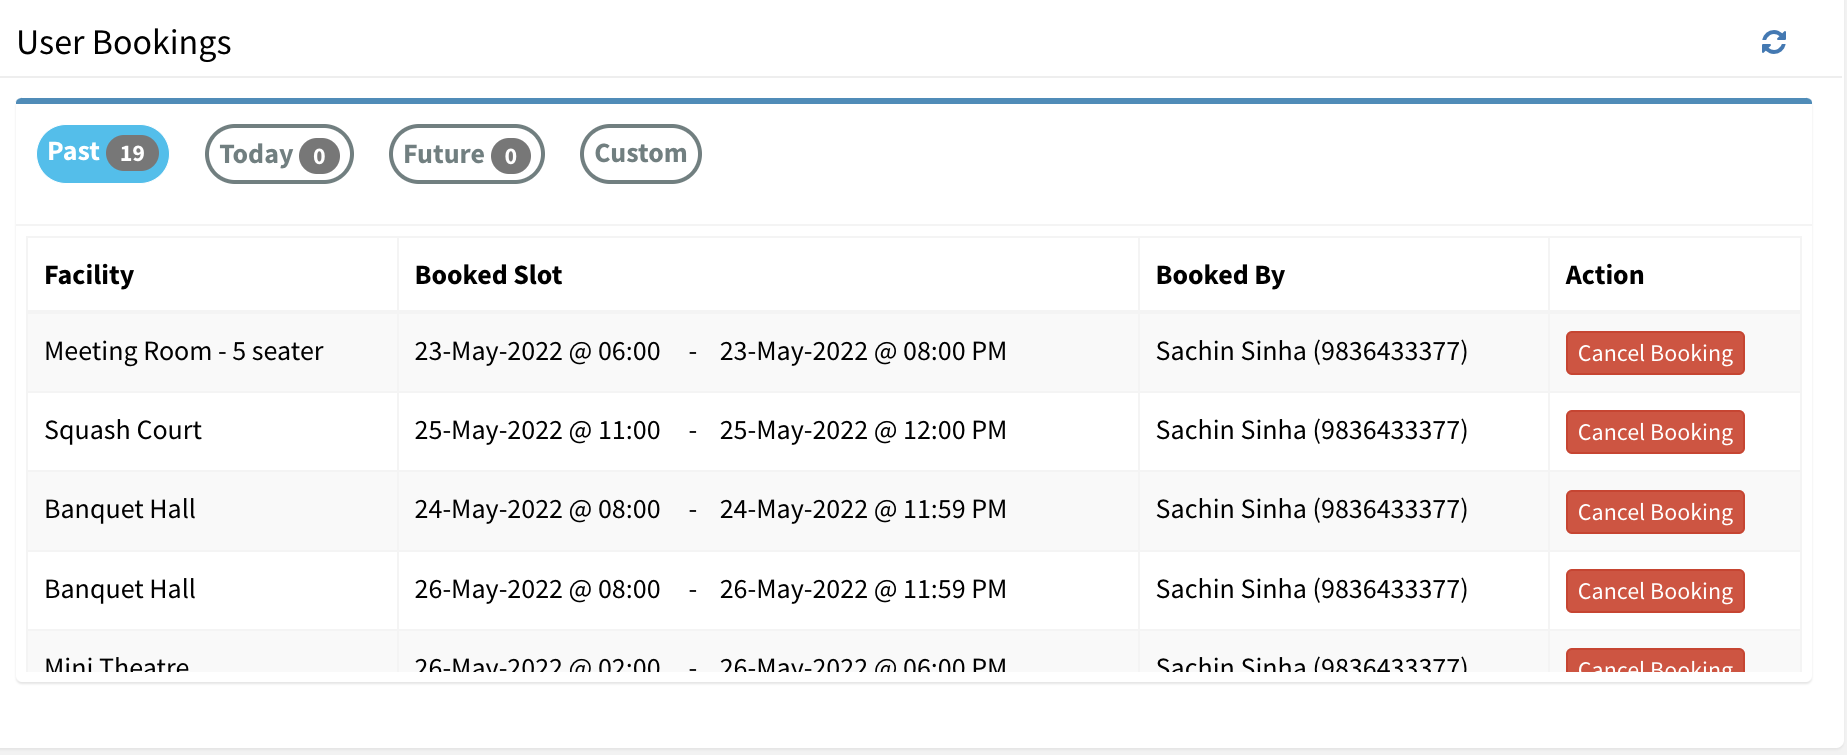Click the Booked By column header
The width and height of the screenshot is (1847, 755).
pyautogui.click(x=1220, y=274)
